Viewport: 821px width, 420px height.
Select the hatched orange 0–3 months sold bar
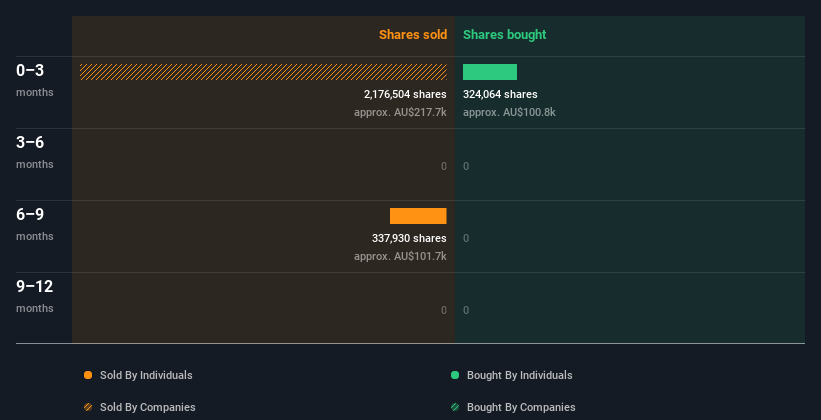click(263, 72)
